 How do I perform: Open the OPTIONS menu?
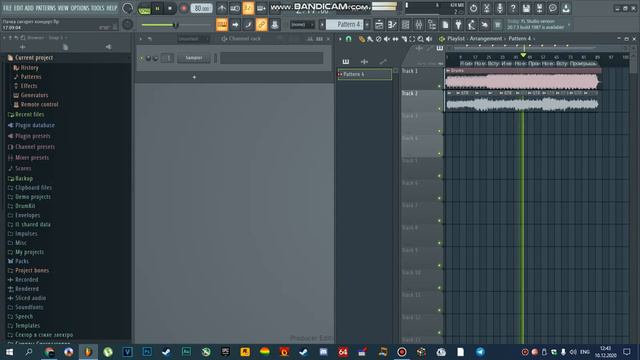[80, 8]
